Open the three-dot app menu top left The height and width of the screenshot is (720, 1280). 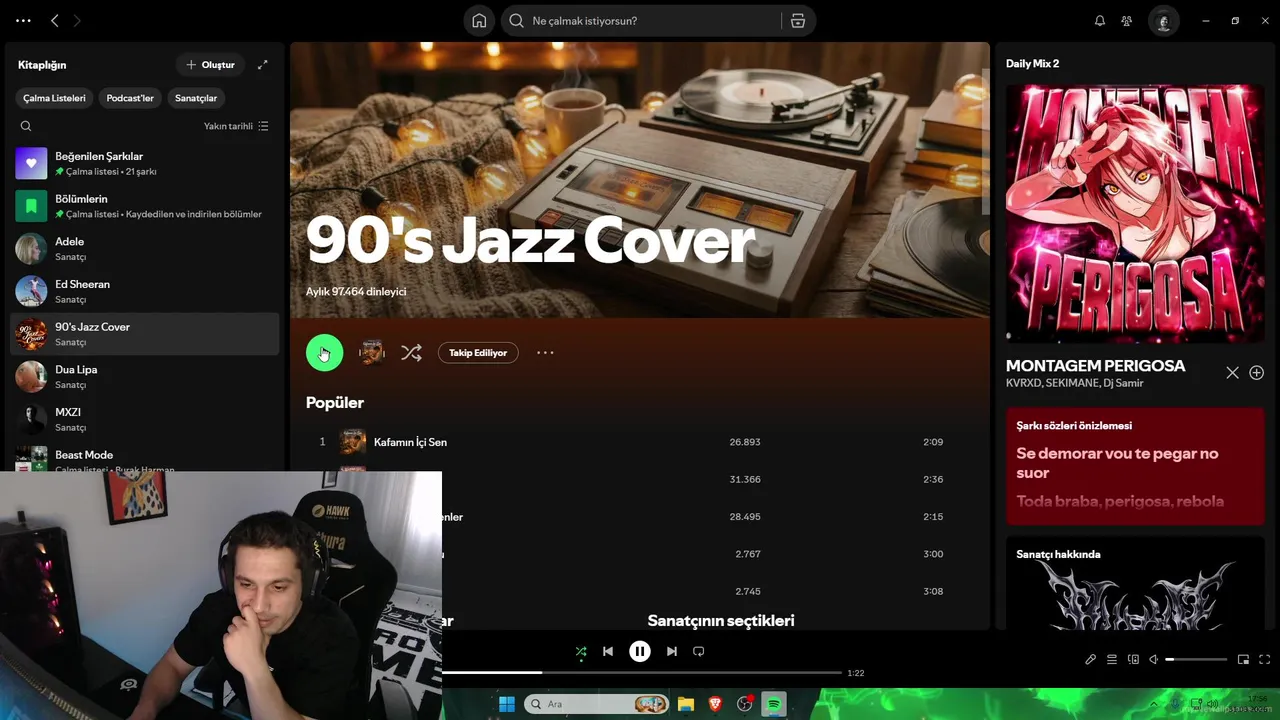23,21
